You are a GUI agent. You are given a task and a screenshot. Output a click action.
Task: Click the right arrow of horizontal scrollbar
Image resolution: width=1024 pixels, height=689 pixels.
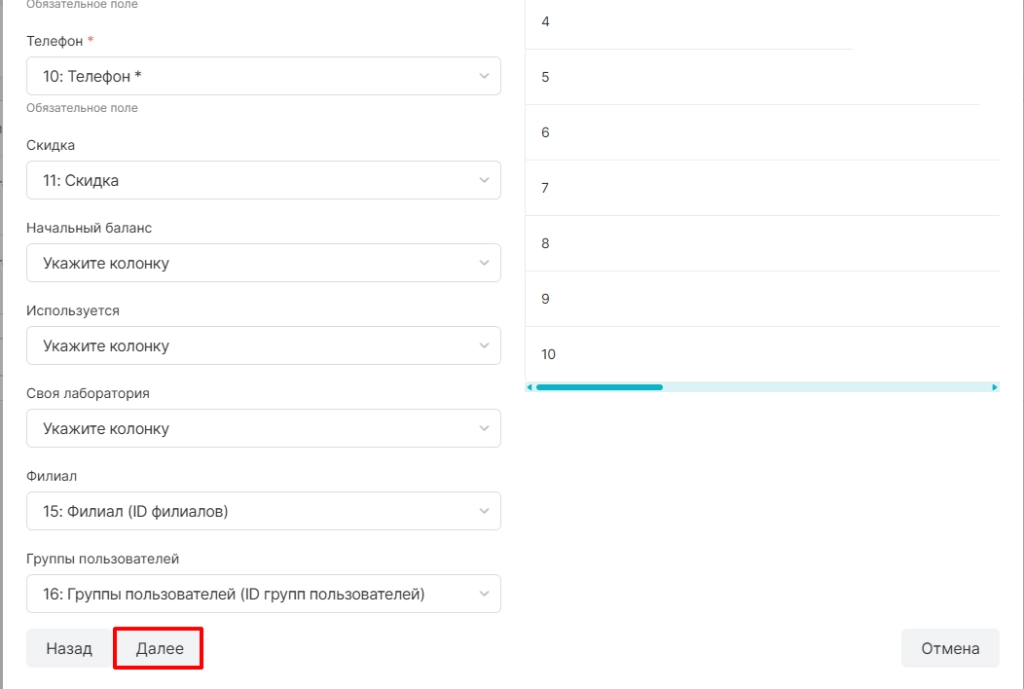[995, 387]
